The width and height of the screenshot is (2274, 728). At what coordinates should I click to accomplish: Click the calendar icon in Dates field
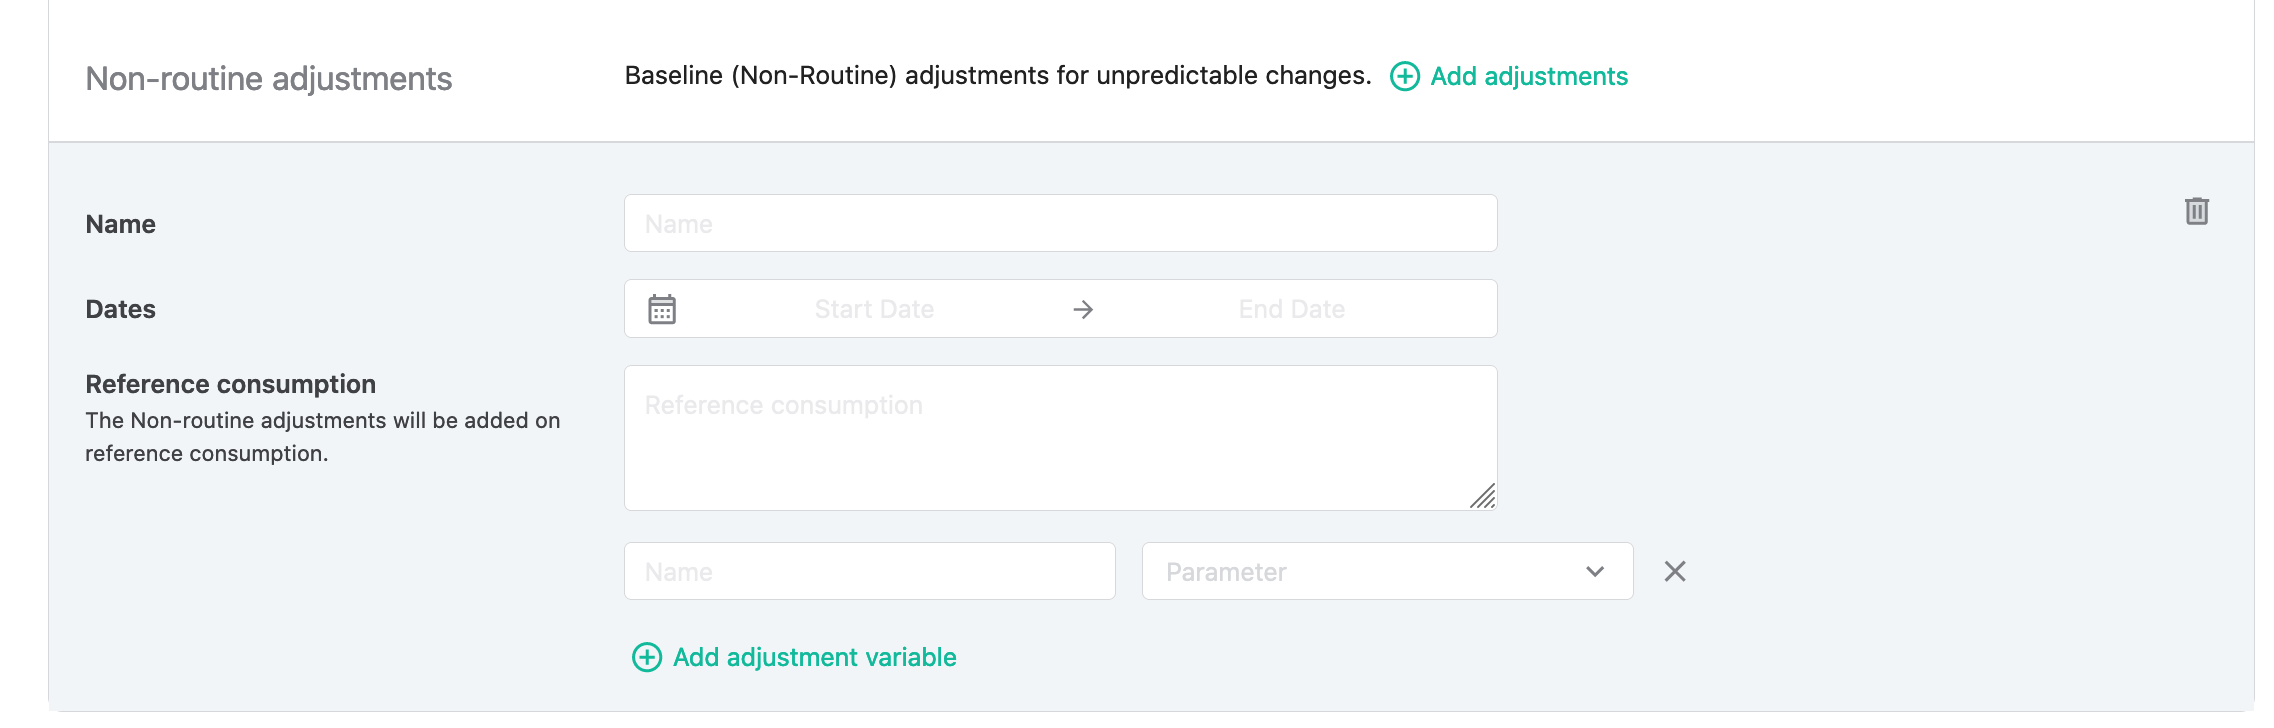coord(662,309)
